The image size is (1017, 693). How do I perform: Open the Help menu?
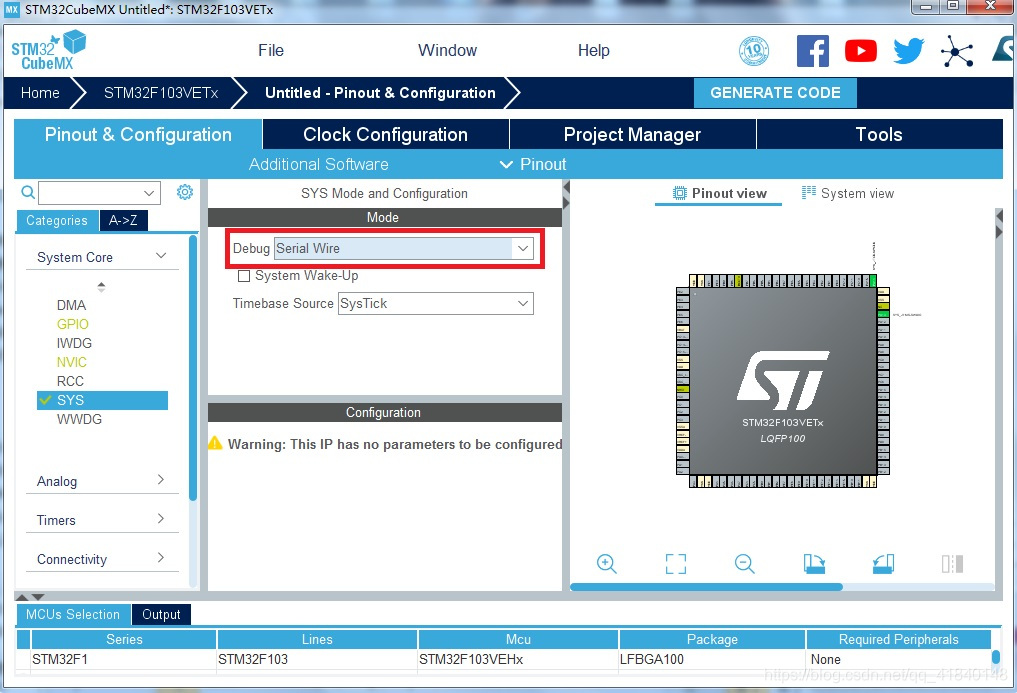pos(593,50)
